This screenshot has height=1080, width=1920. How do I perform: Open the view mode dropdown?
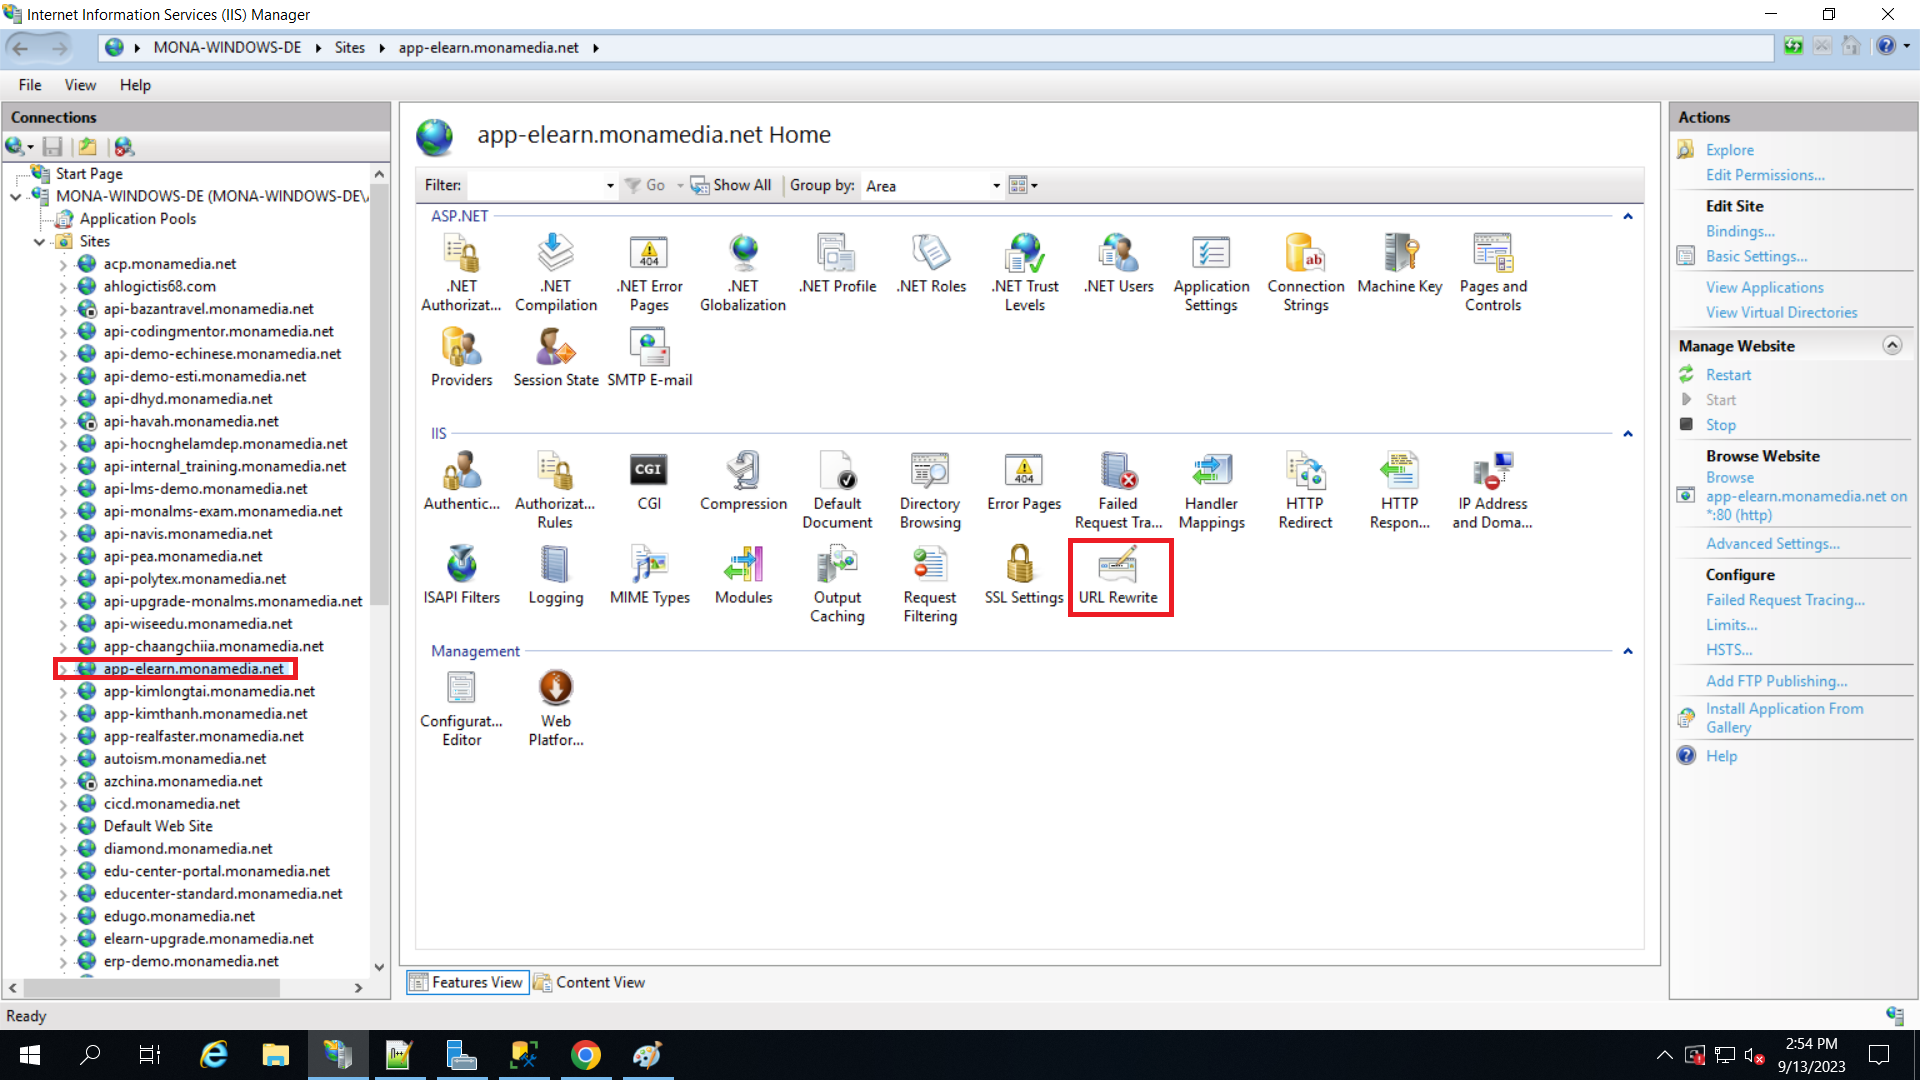pyautogui.click(x=1024, y=185)
